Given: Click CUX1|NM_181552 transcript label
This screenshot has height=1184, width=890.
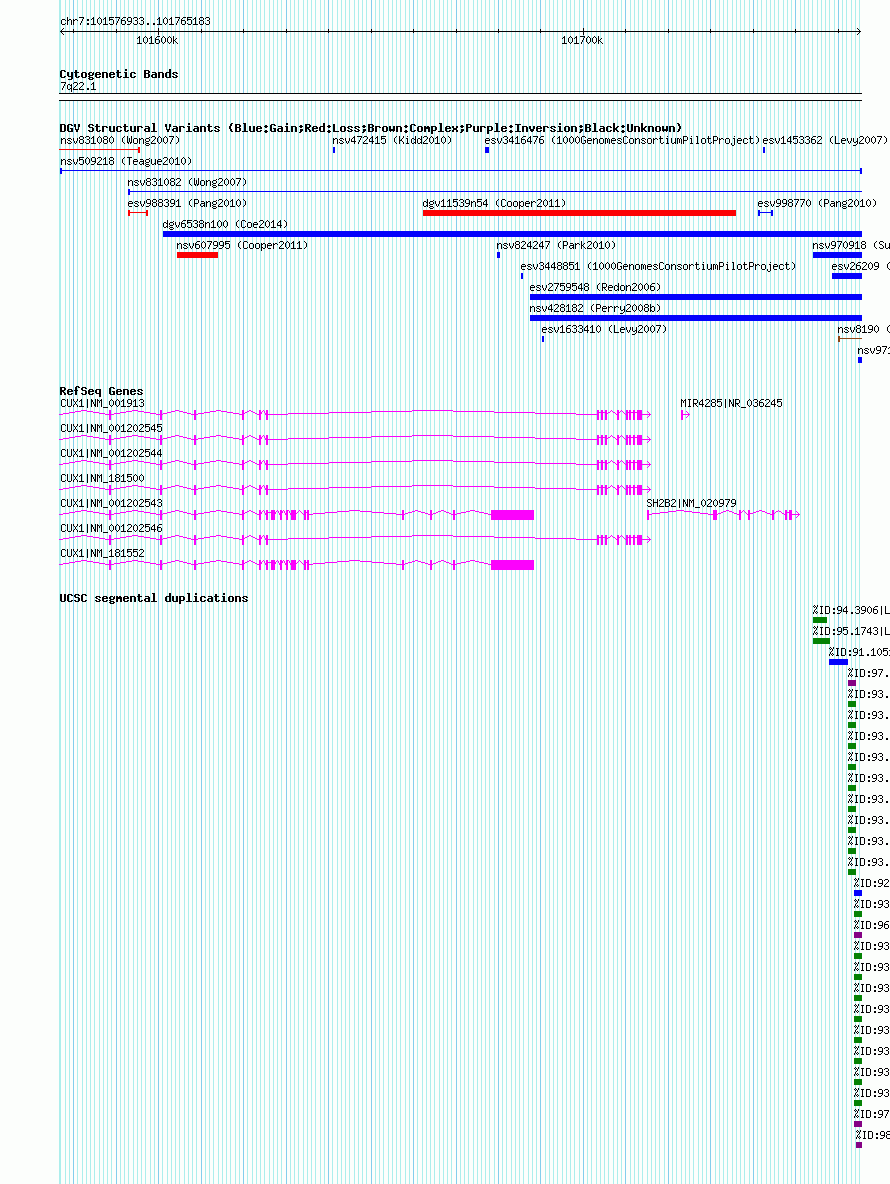Looking at the screenshot, I should point(103,553).
